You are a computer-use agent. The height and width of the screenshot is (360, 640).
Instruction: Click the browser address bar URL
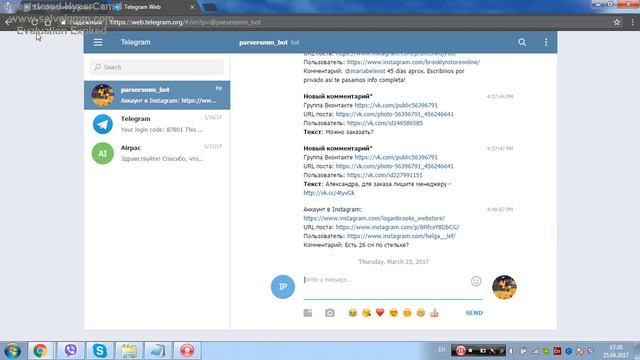[x=185, y=22]
